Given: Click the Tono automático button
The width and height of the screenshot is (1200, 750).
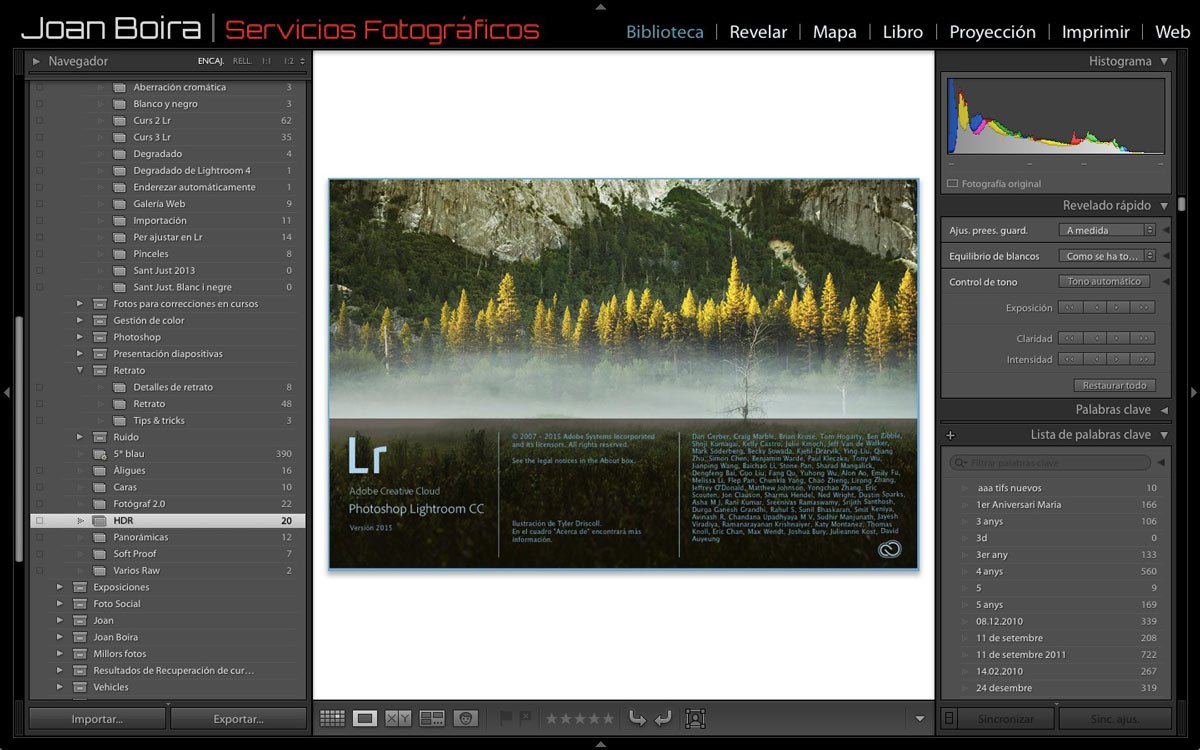Looking at the screenshot, I should tap(1104, 282).
